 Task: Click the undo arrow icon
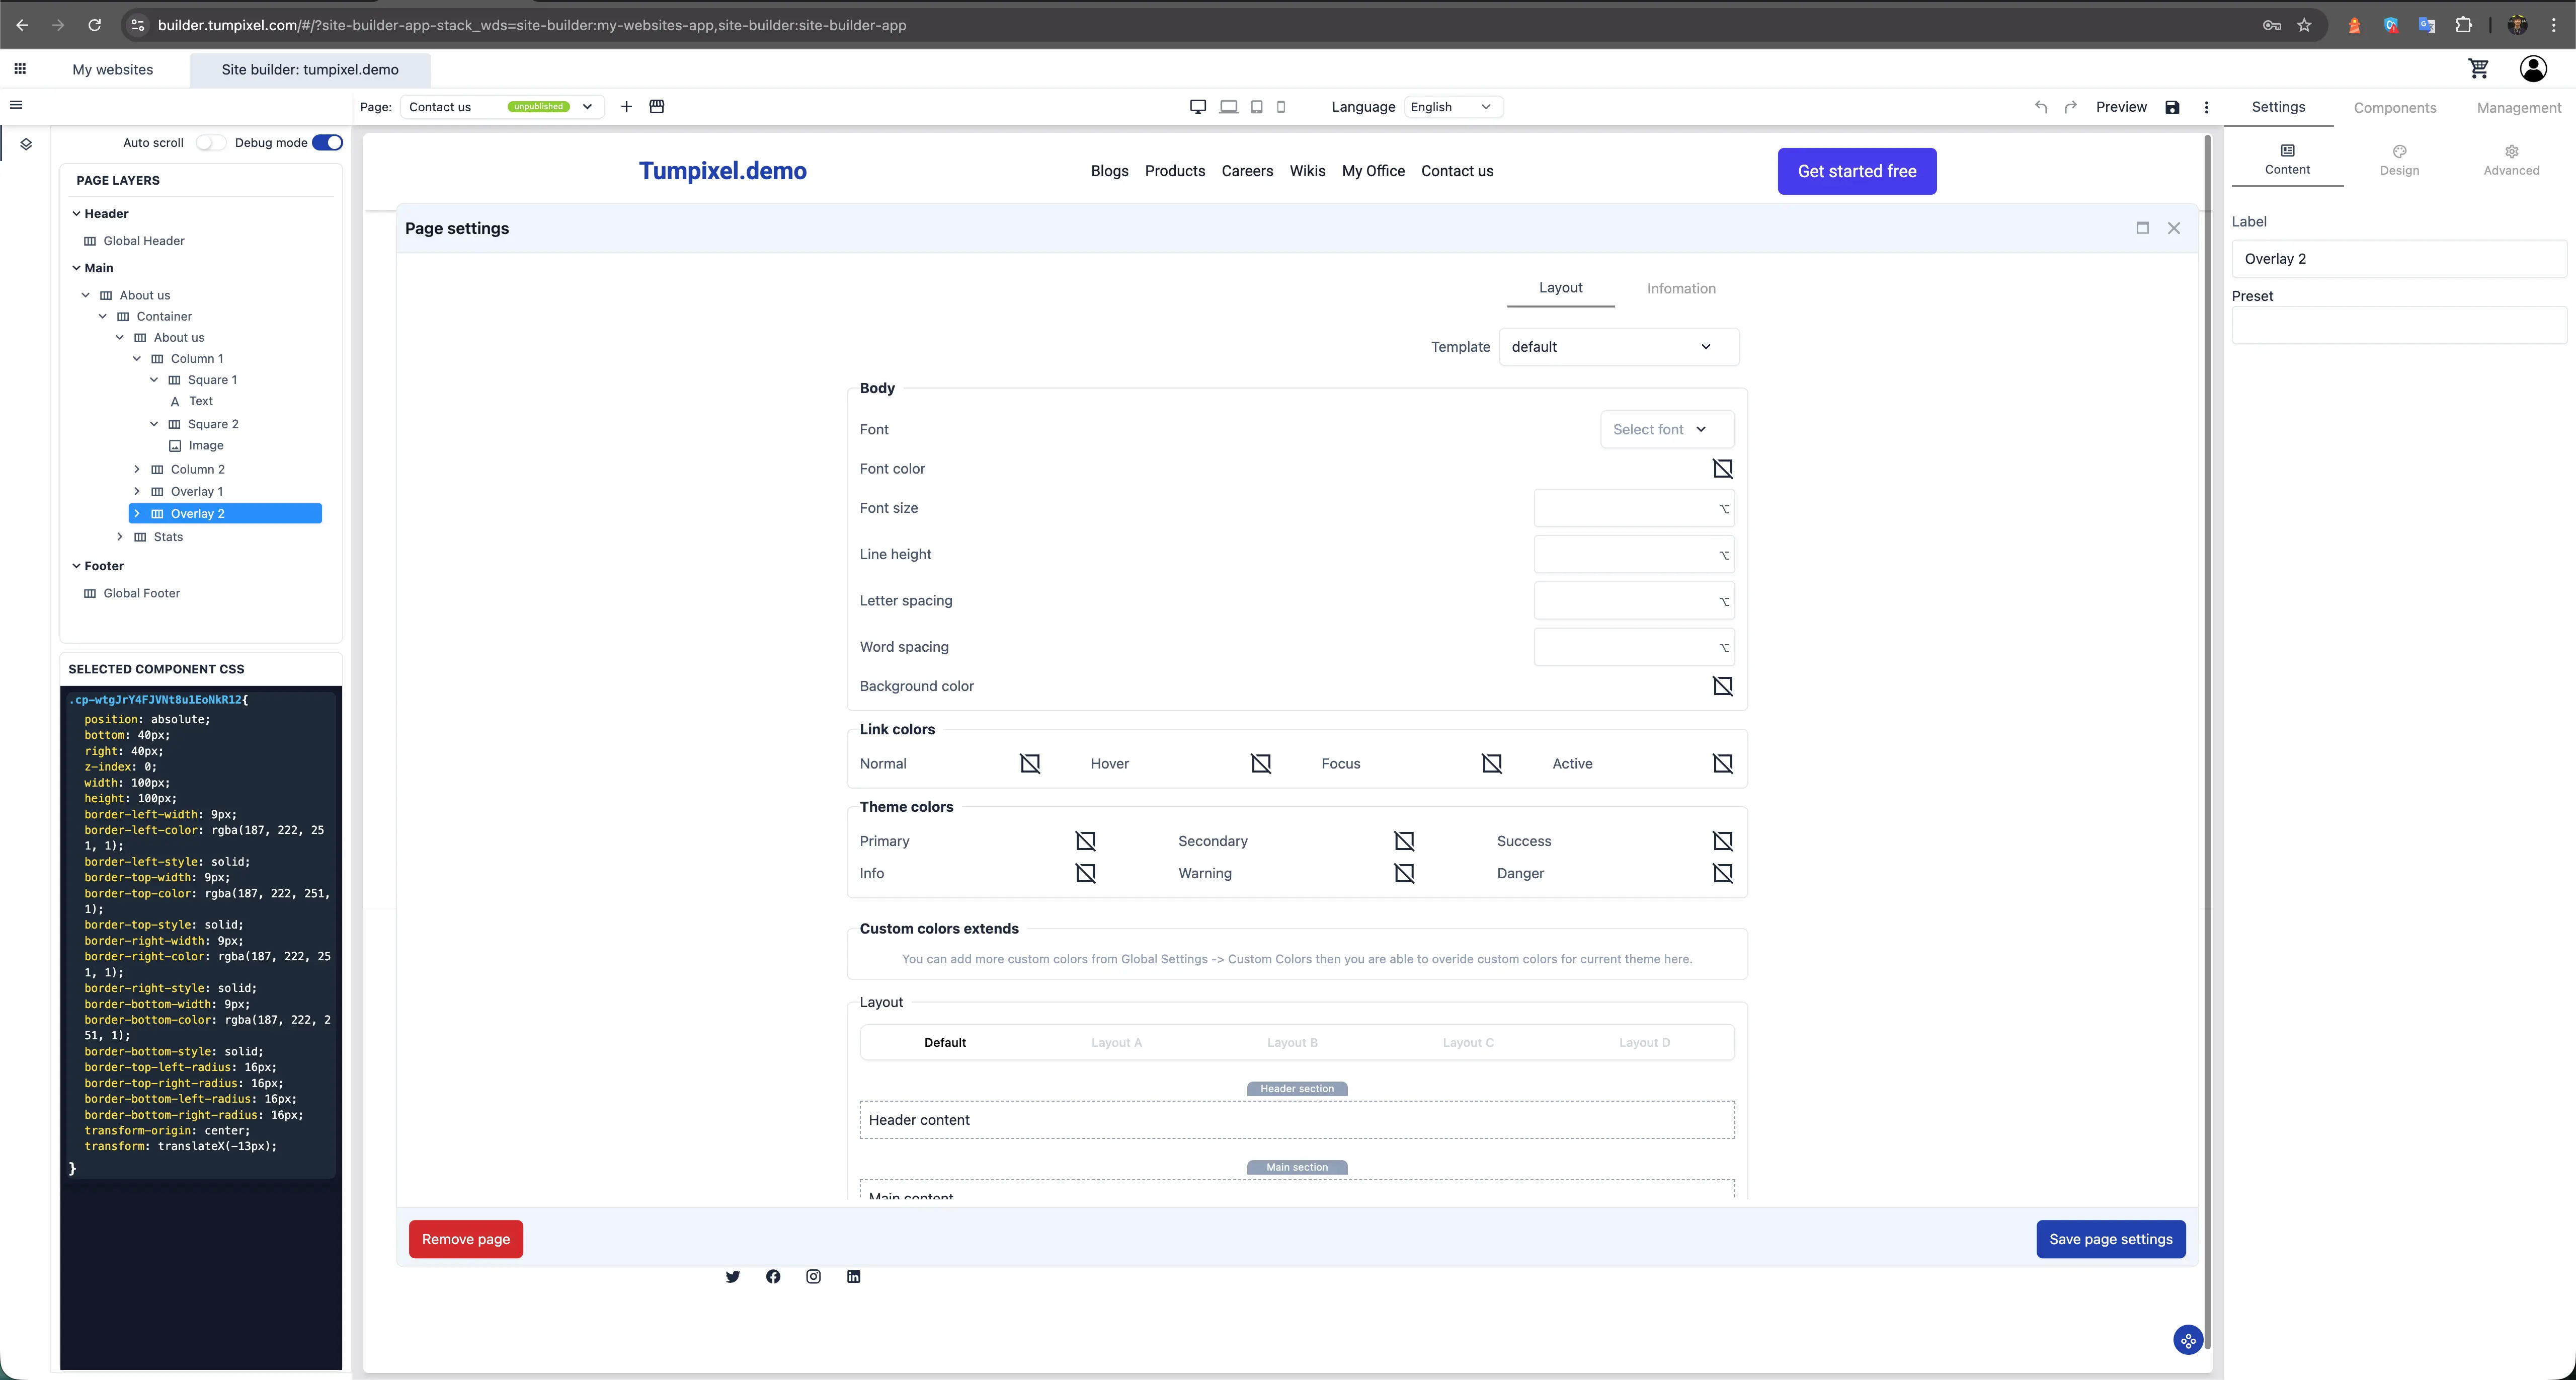(2040, 107)
